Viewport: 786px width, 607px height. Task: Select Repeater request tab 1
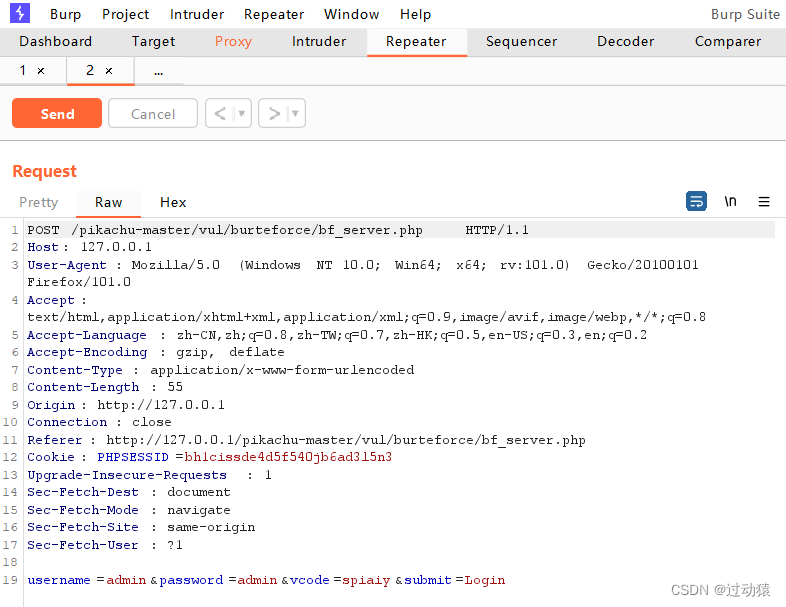pos(23,70)
